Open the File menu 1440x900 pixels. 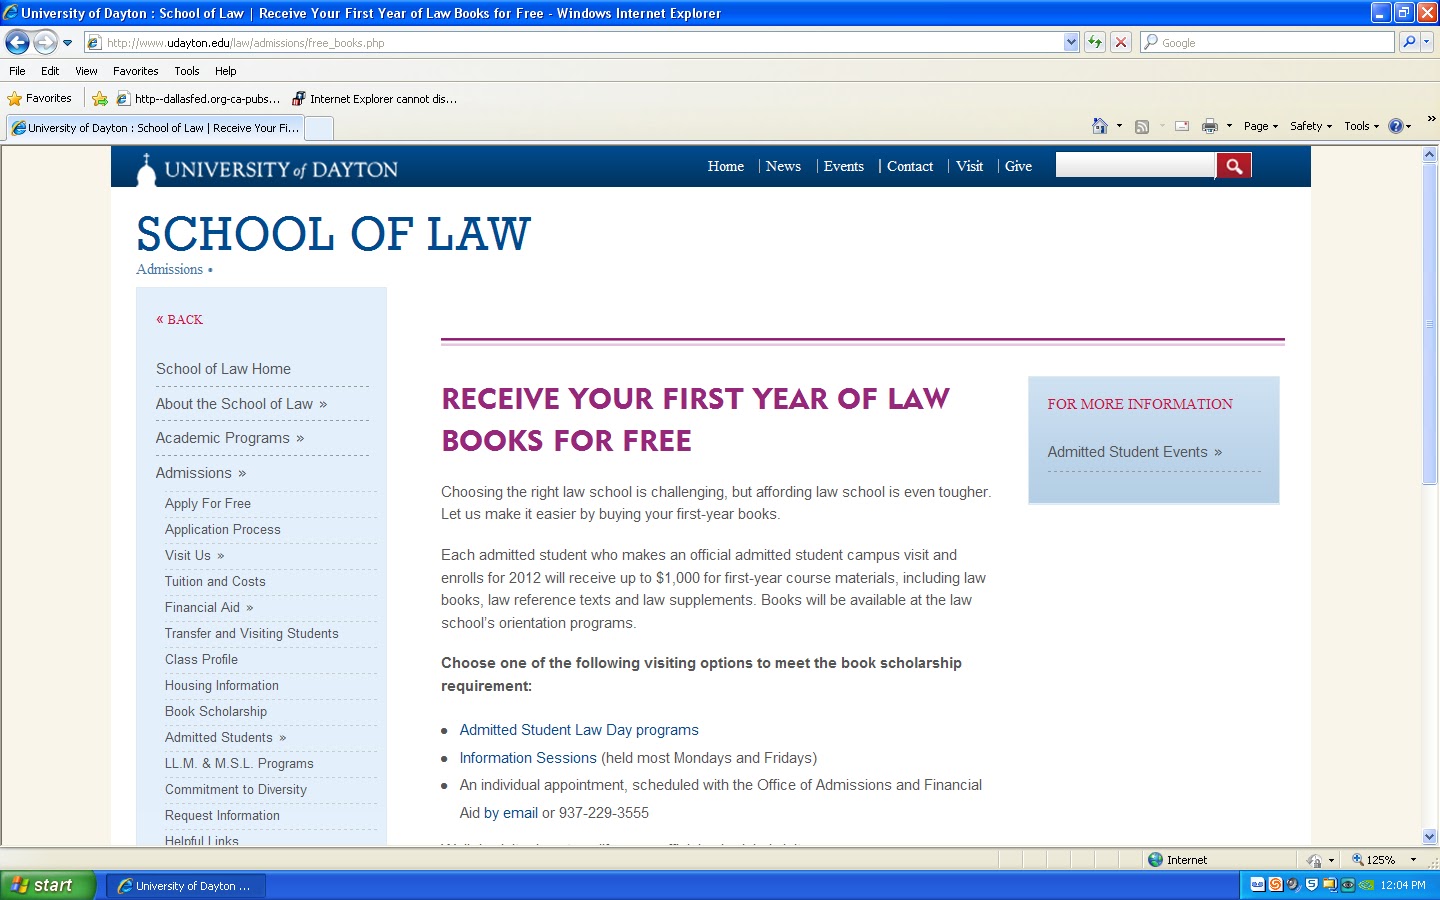[x=17, y=71]
